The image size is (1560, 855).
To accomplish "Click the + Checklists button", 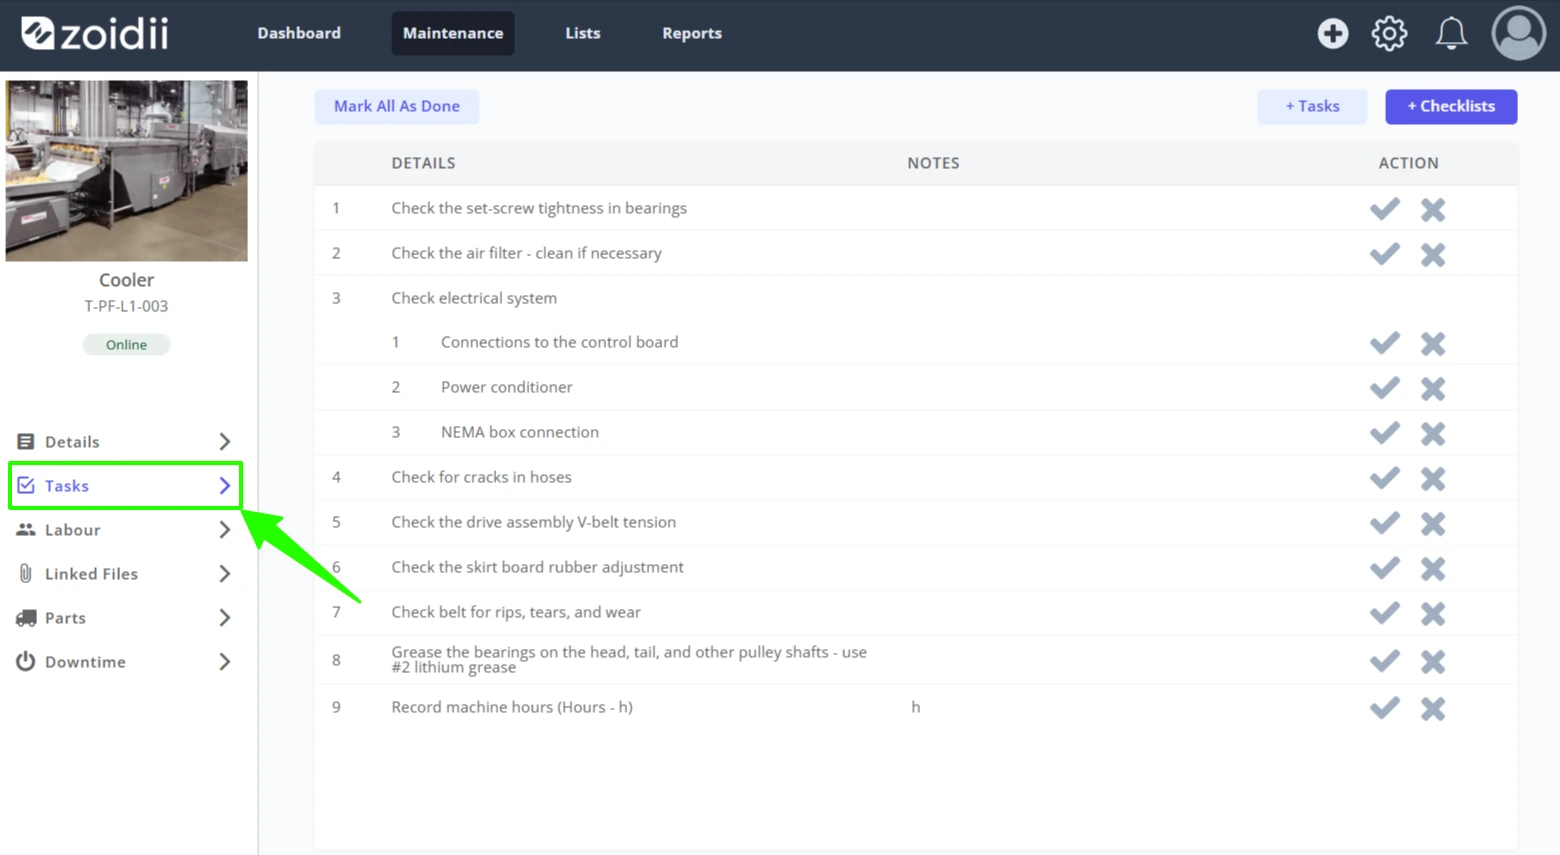I will click(1451, 106).
